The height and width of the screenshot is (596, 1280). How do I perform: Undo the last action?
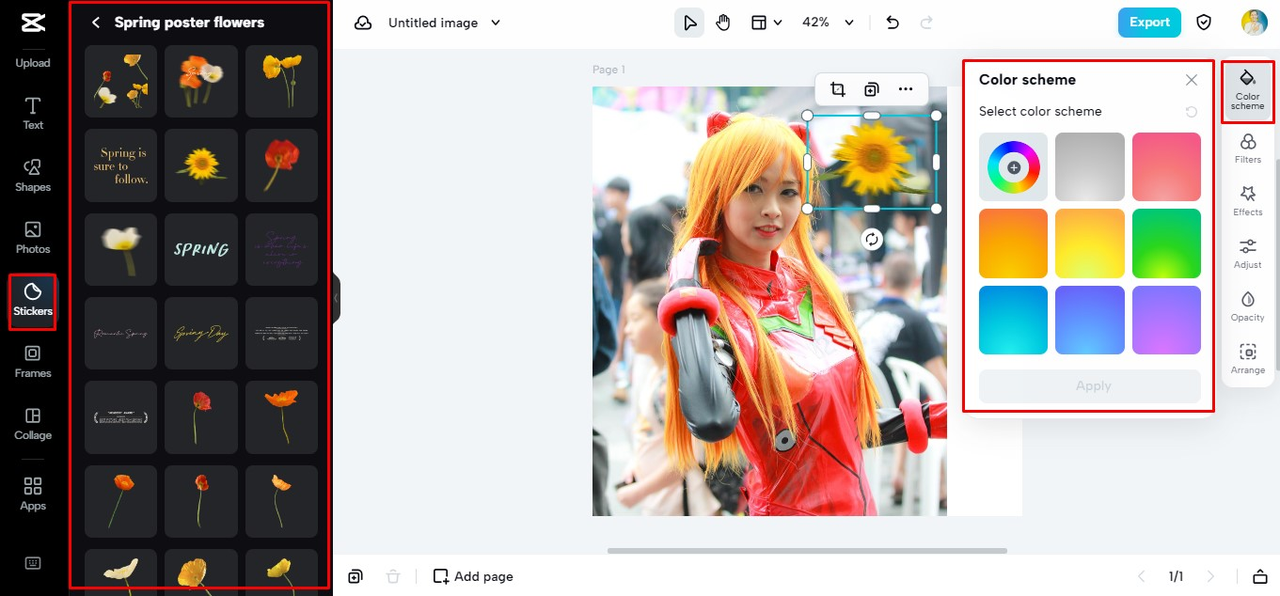tap(893, 22)
